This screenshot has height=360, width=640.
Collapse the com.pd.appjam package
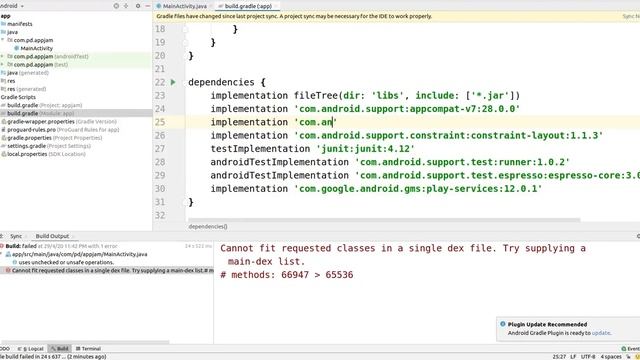3,40
